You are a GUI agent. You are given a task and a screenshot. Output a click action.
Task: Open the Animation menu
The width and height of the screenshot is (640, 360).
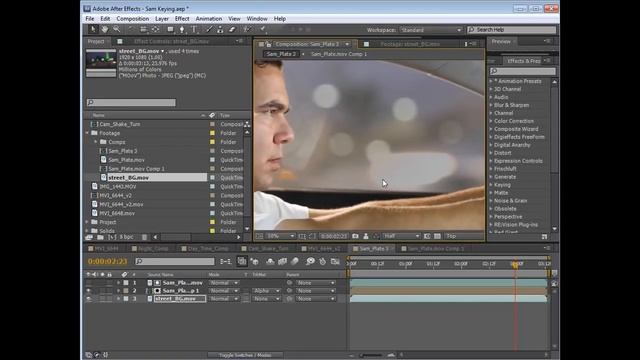tap(209, 19)
